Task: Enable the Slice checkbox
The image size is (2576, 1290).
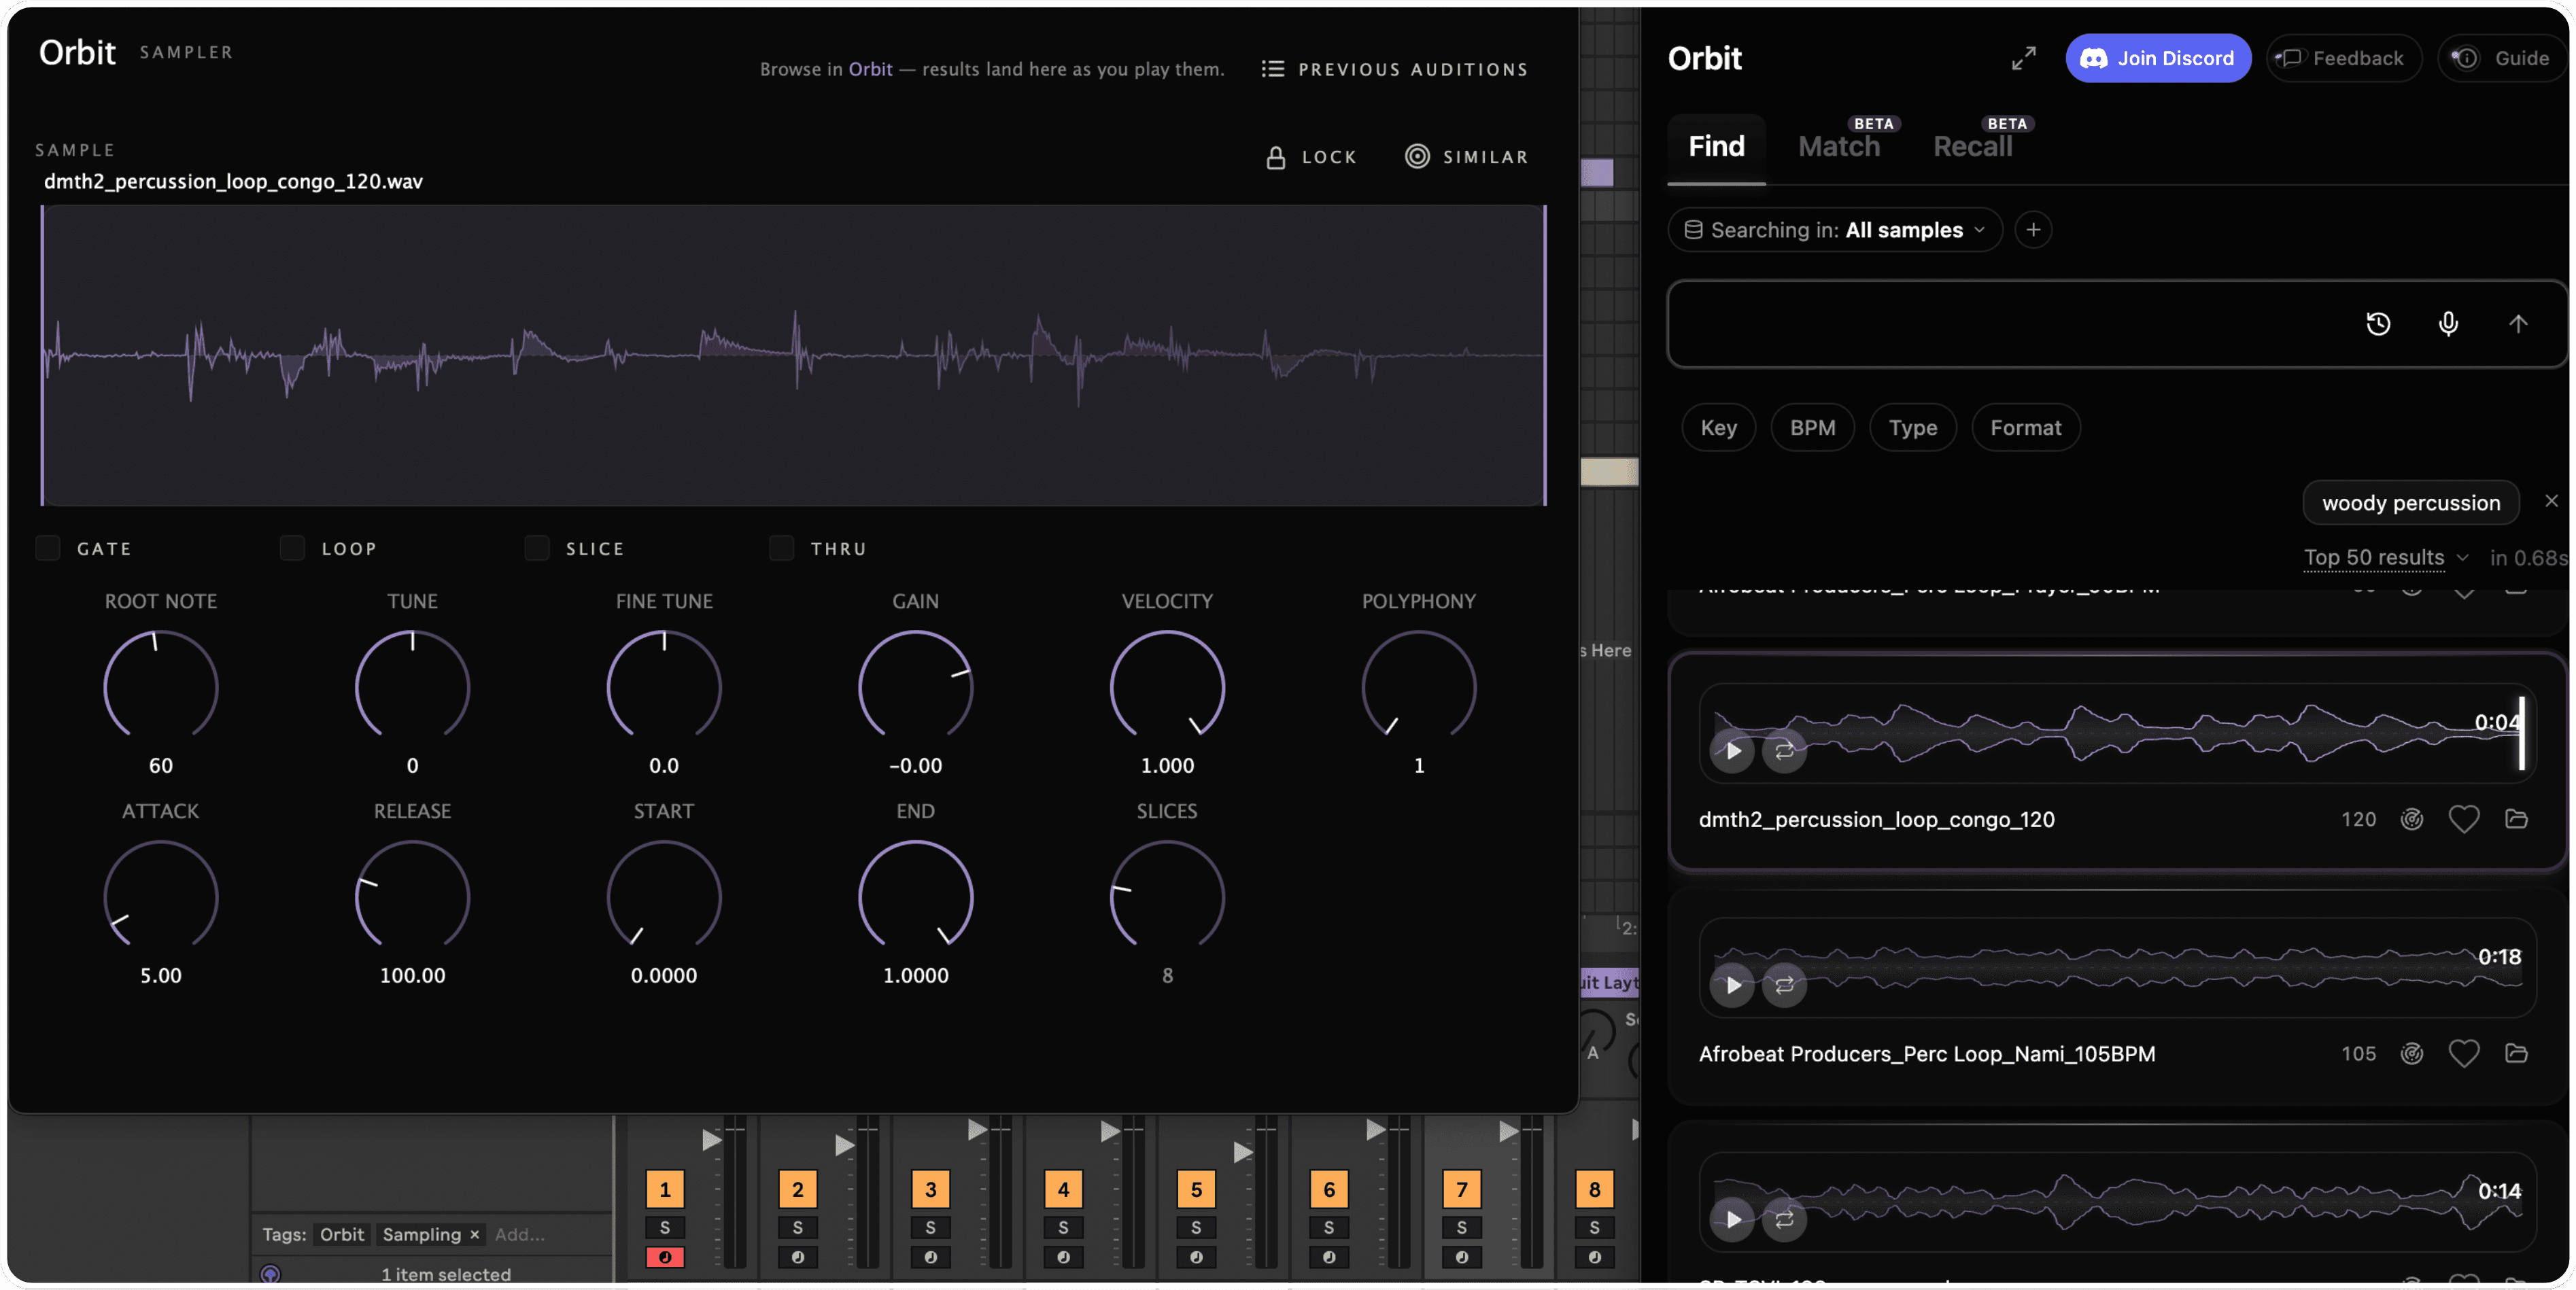Action: click(x=537, y=548)
